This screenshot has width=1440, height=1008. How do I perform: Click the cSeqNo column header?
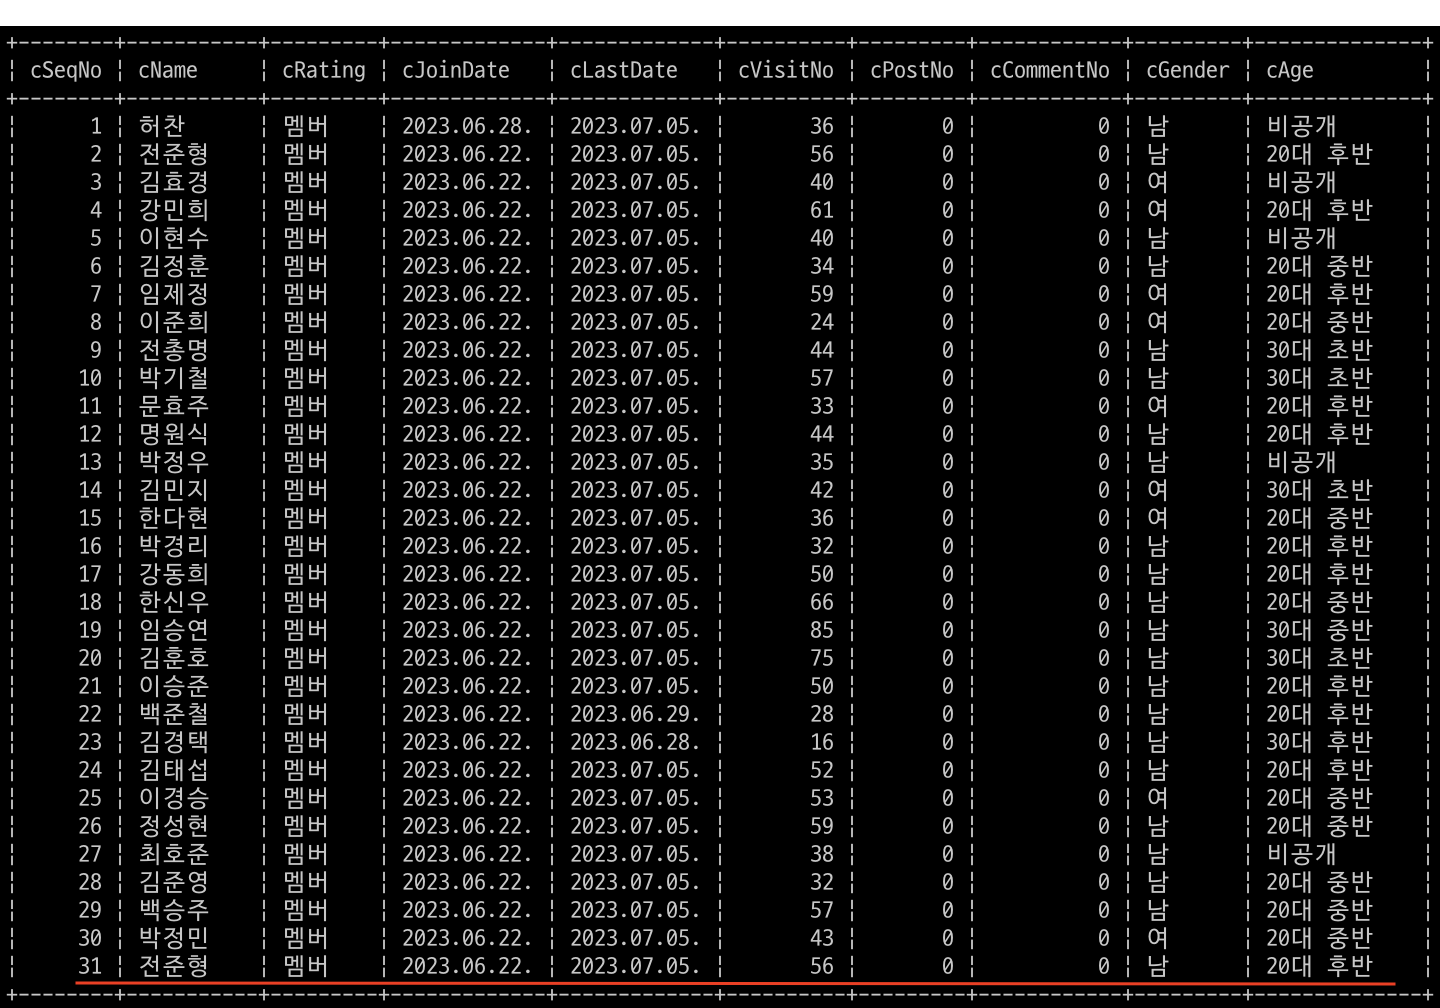(x=66, y=70)
